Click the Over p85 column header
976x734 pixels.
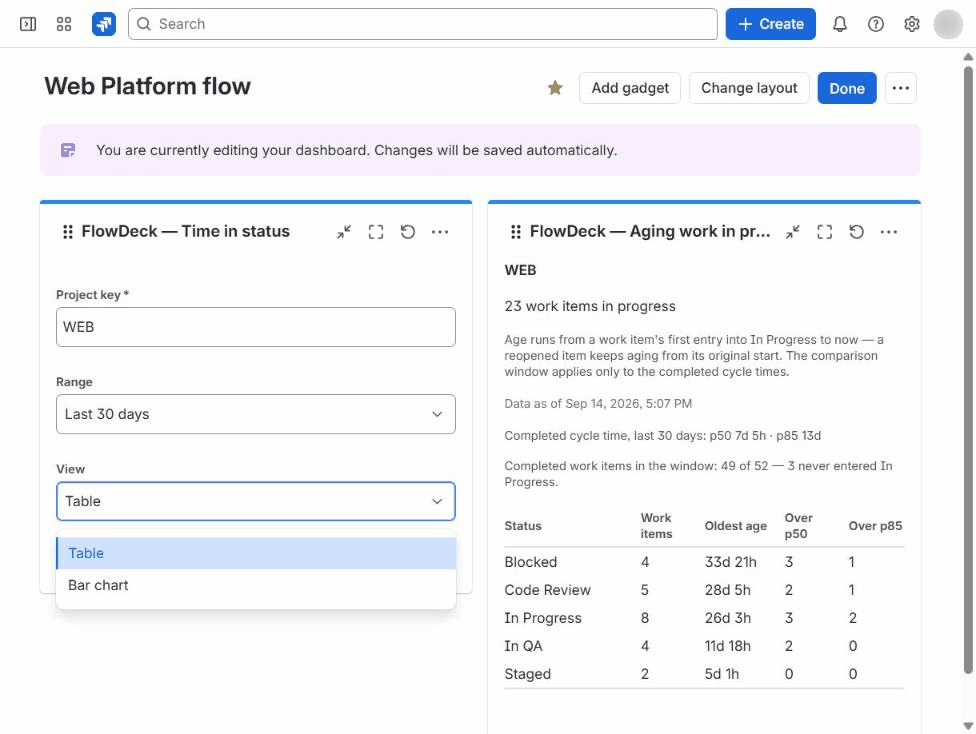(x=875, y=526)
